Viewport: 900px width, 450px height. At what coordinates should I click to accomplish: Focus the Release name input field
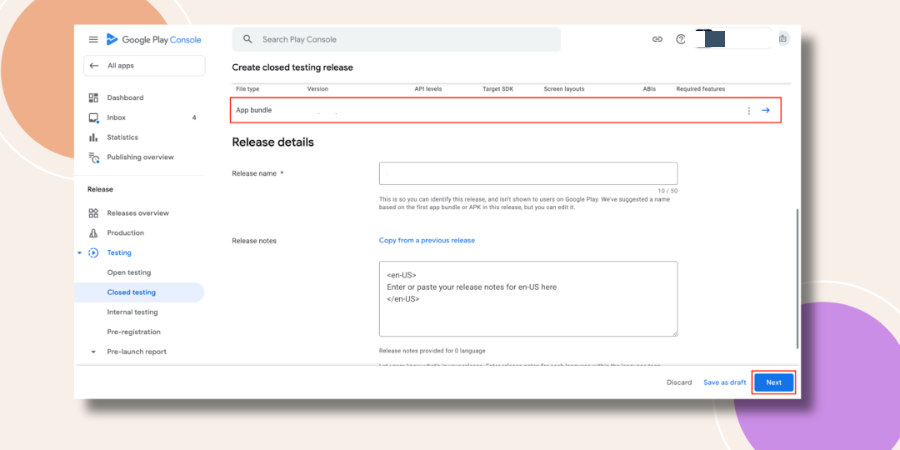528,173
